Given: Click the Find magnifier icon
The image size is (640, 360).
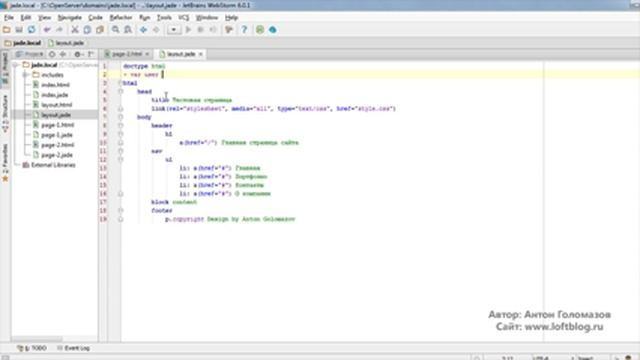Looking at the screenshot, I should tap(116, 30).
